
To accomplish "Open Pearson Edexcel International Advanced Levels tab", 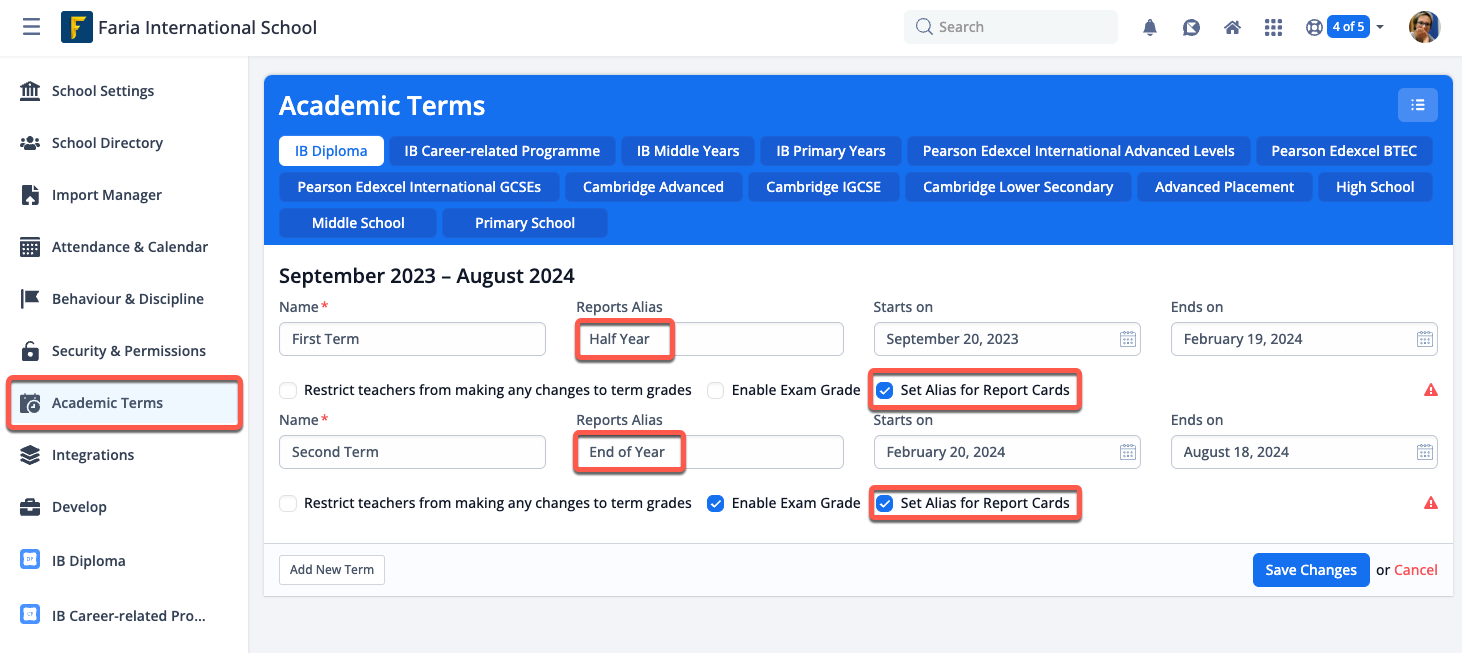I will pyautogui.click(x=1078, y=151).
